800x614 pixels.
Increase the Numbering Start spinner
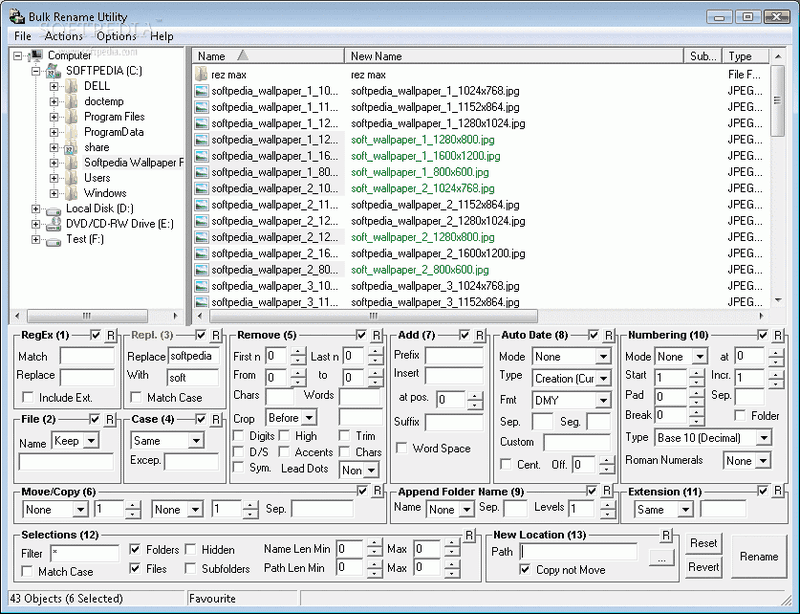tap(696, 374)
